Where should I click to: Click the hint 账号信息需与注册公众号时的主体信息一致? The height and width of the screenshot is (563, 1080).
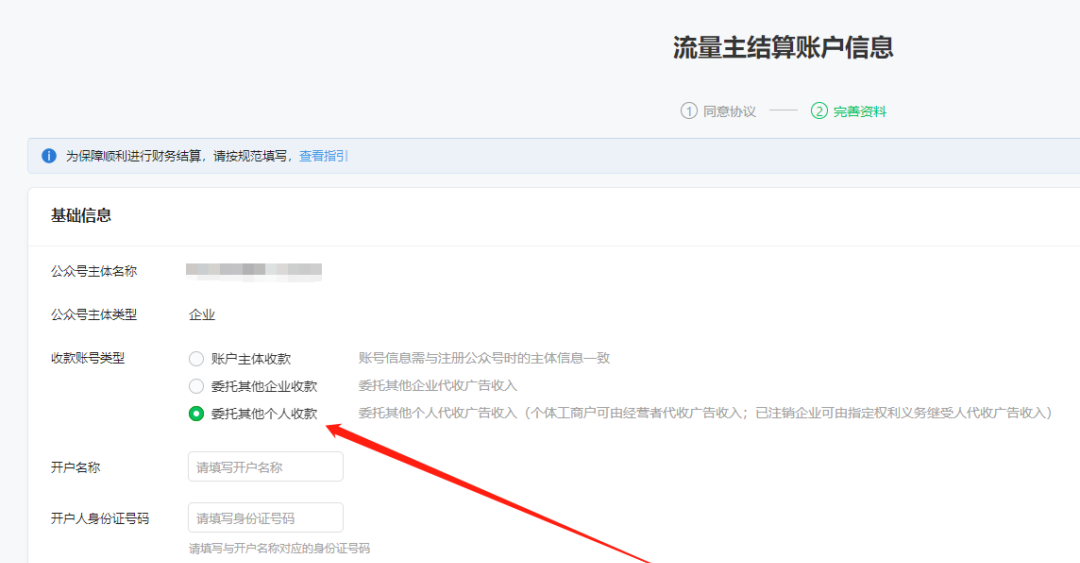484,358
